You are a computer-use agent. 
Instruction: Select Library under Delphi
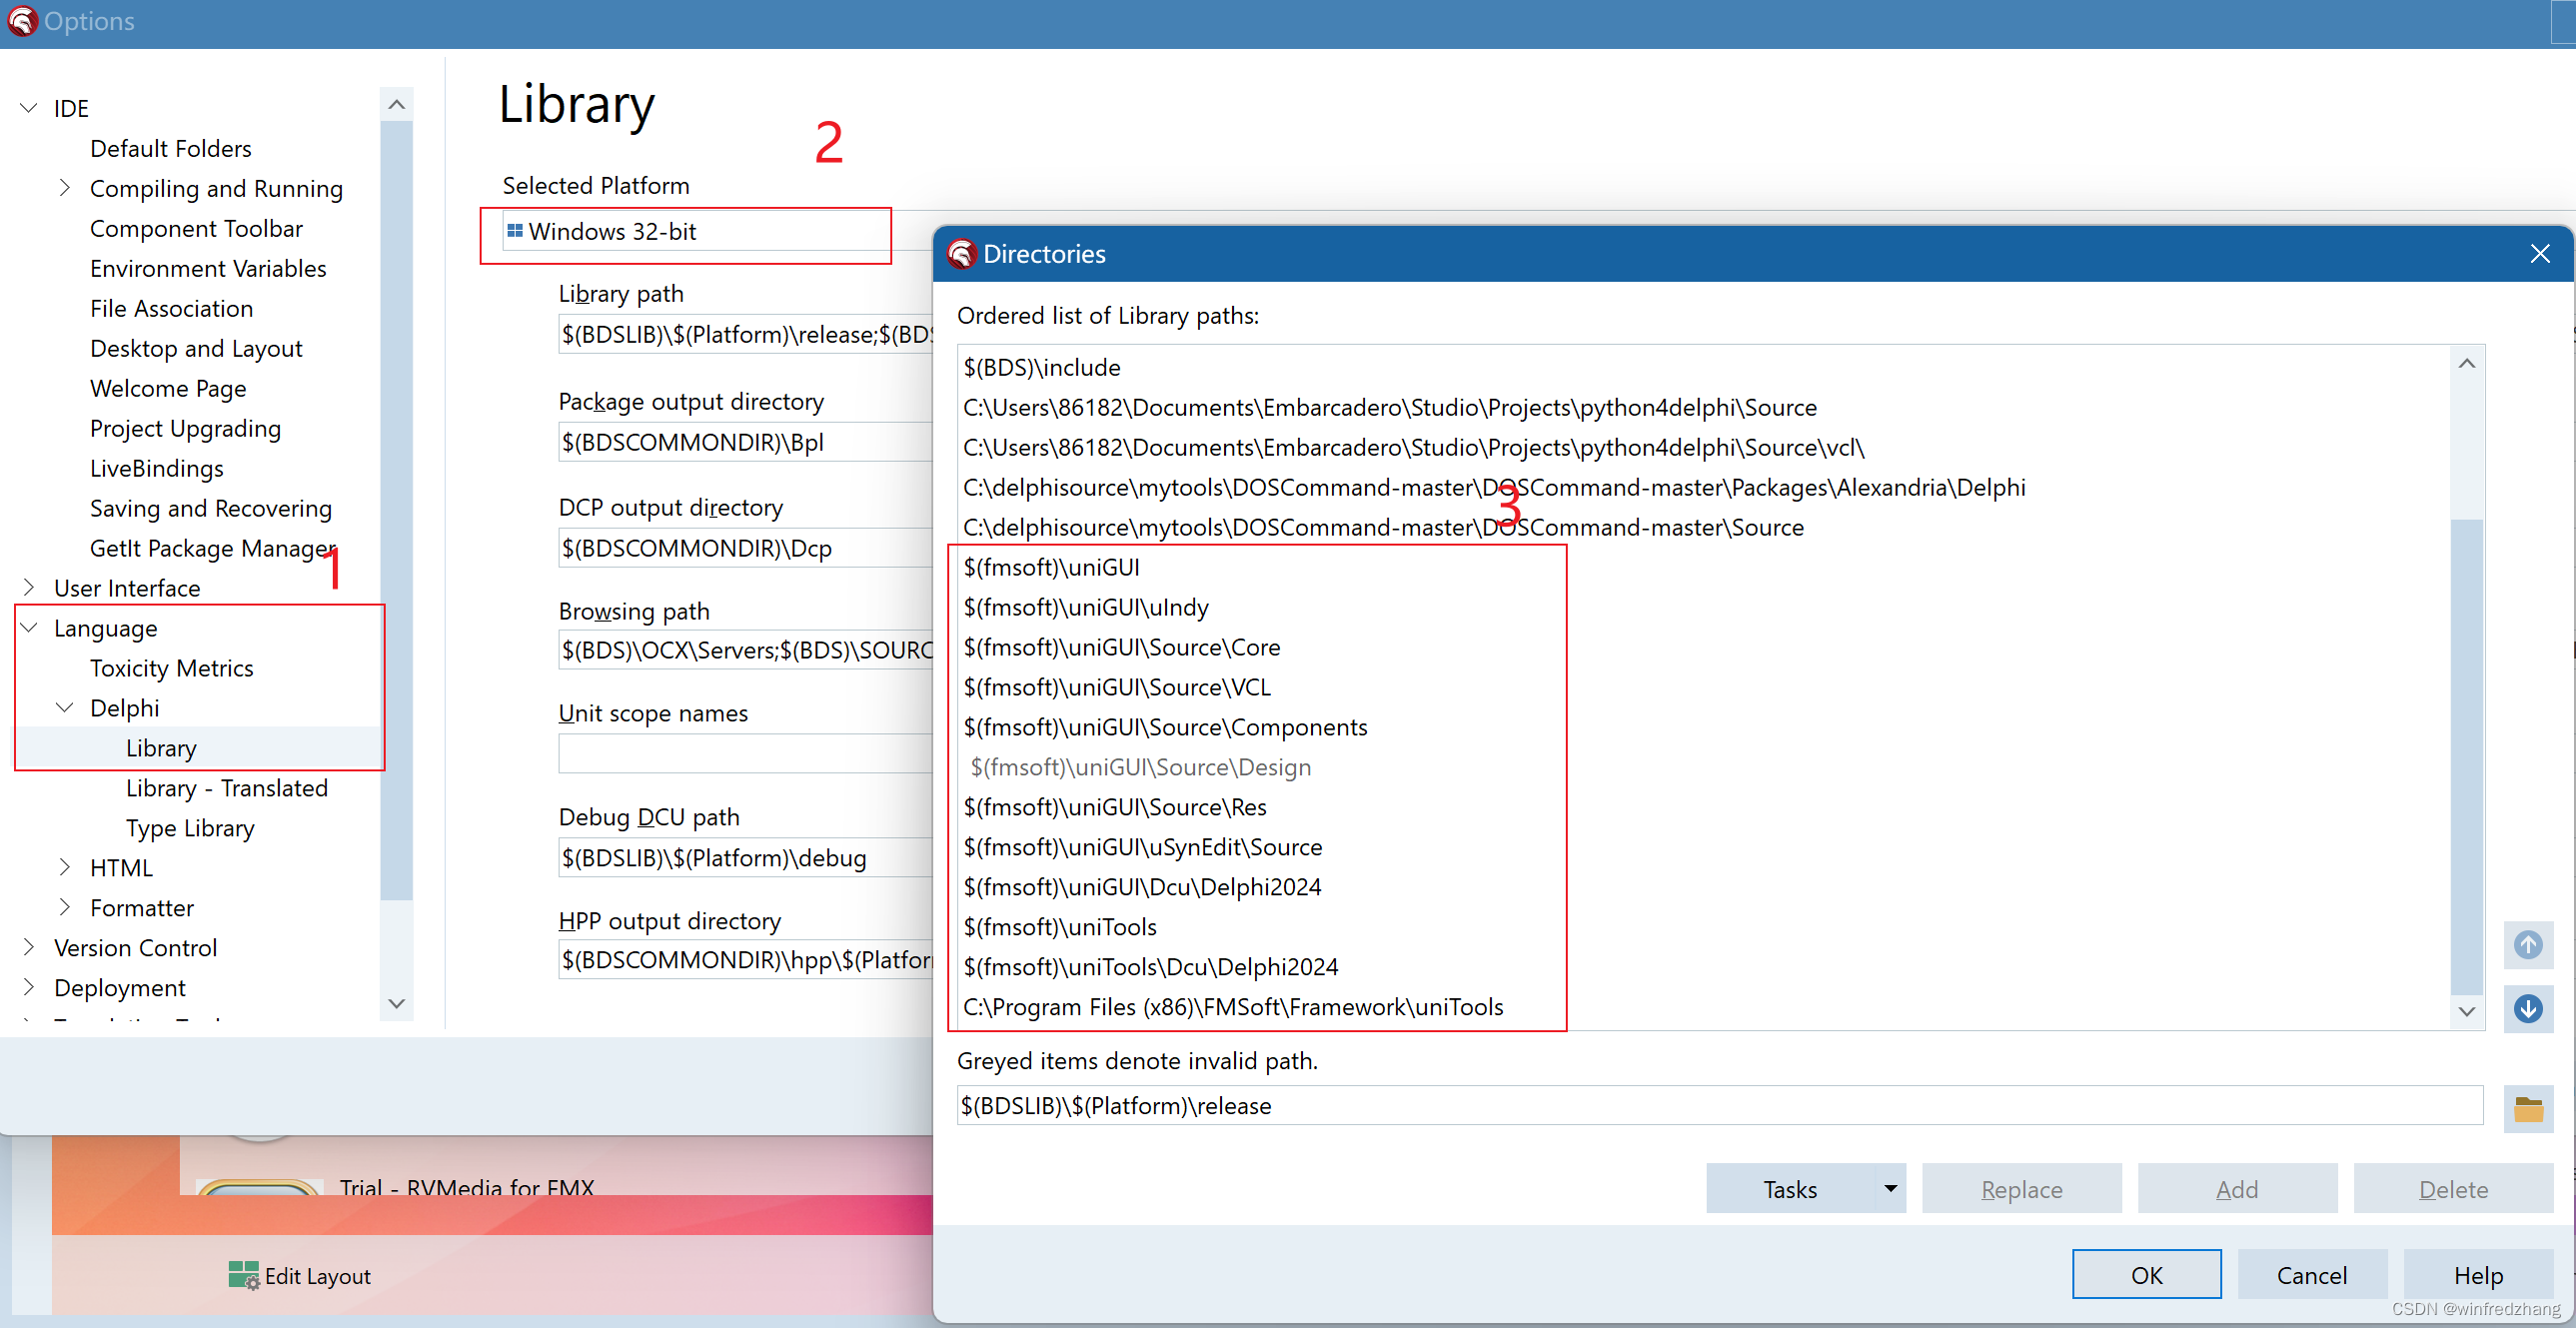[x=161, y=748]
